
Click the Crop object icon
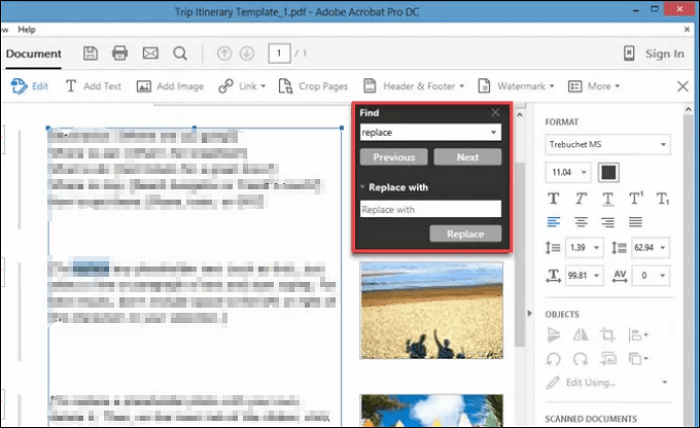pos(608,335)
